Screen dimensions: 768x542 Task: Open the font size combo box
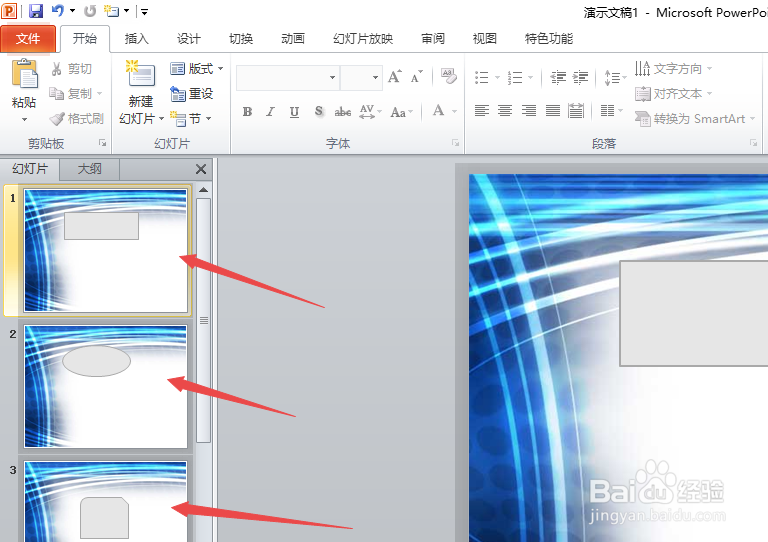click(x=361, y=77)
